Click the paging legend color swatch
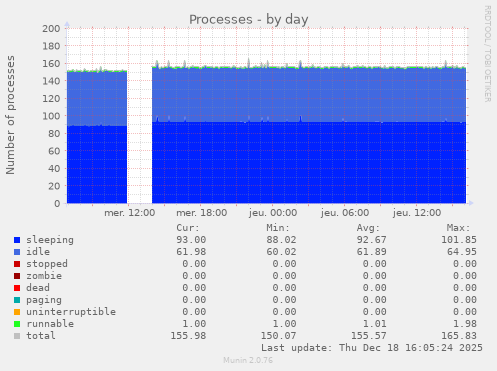Image resolution: width=497 pixels, height=371 pixels. [x=17, y=300]
